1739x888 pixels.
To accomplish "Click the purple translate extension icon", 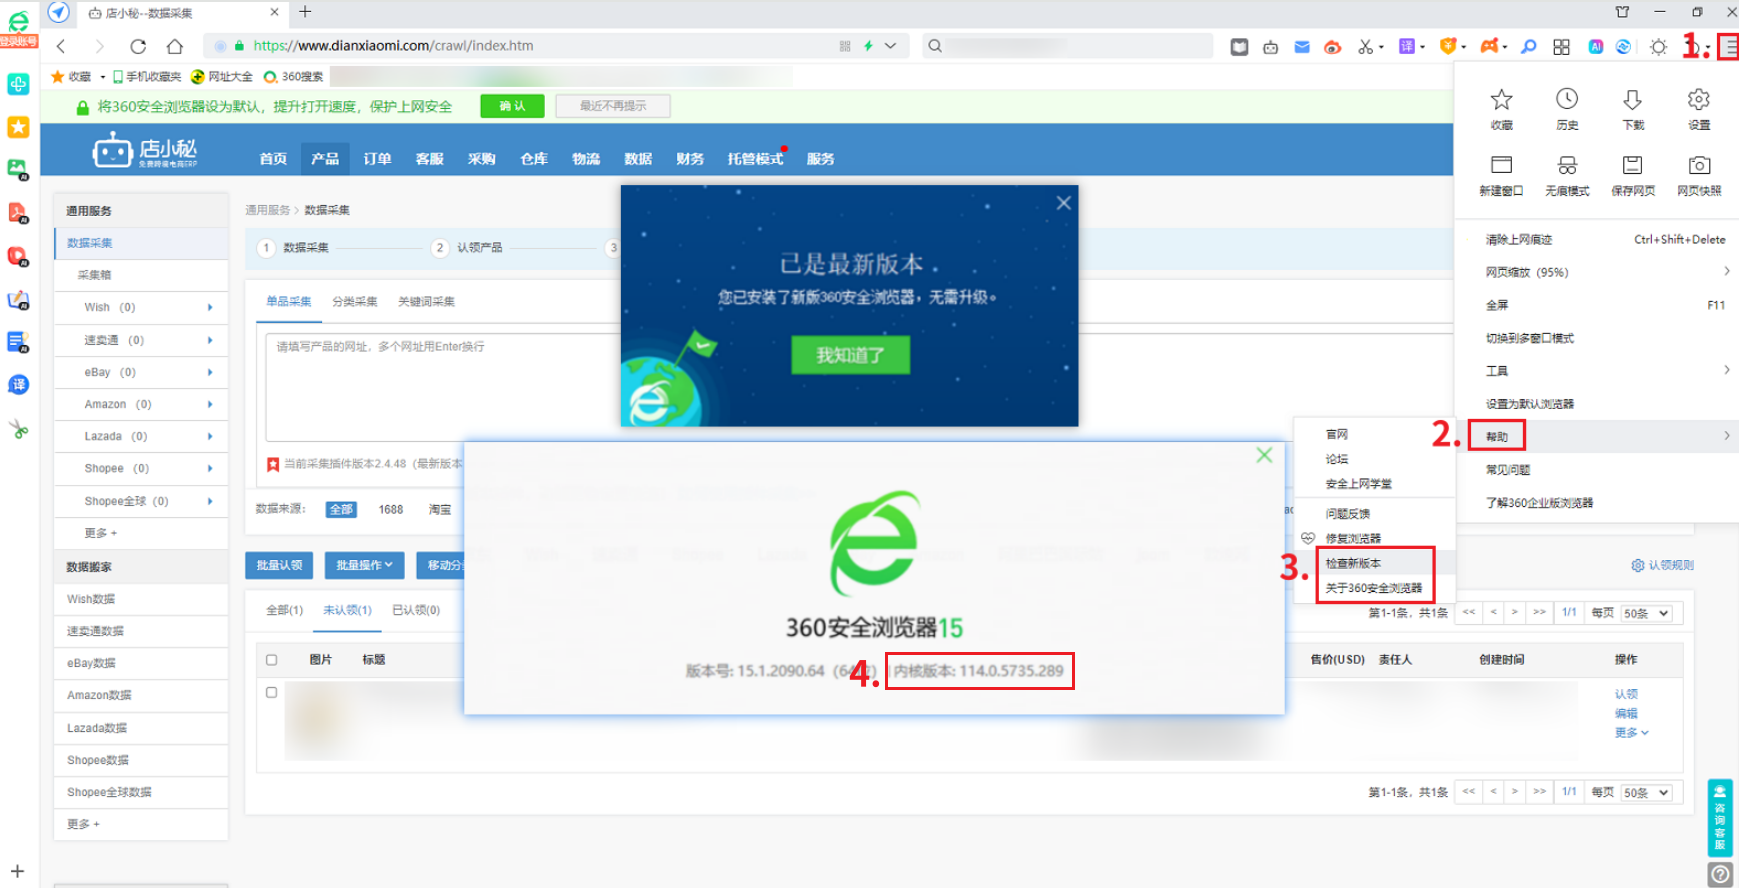I will pyautogui.click(x=1407, y=47).
